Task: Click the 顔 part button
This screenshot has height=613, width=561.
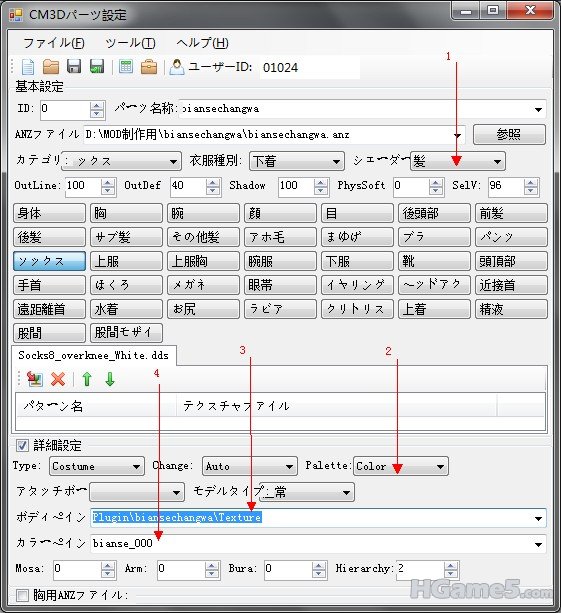Action: point(280,213)
